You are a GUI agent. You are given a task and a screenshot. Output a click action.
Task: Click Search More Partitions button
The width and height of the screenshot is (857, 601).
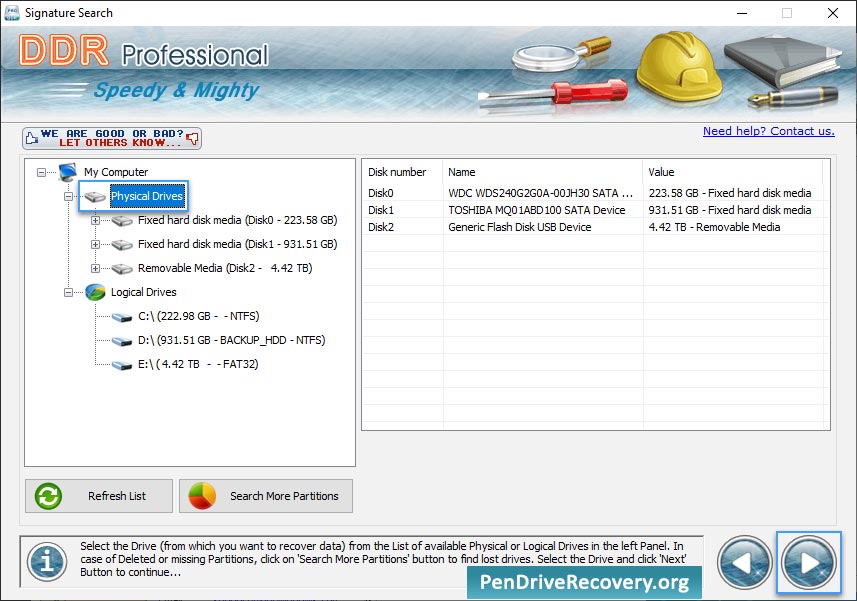click(x=266, y=496)
